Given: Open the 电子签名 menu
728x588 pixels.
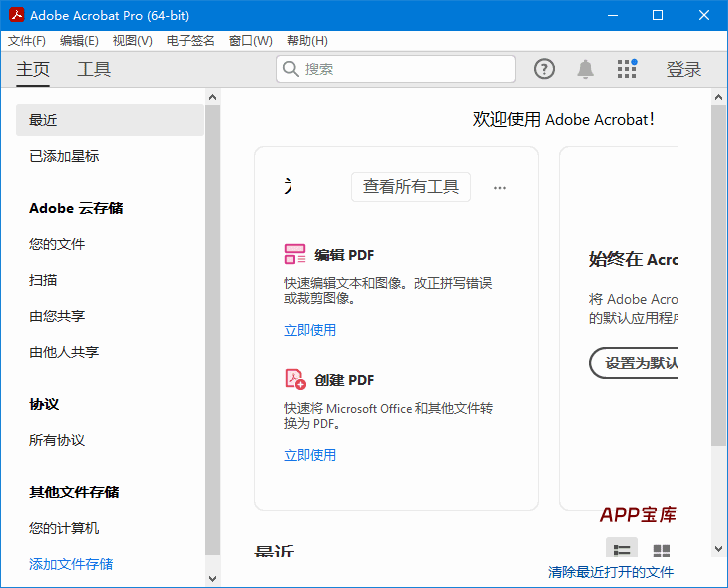Looking at the screenshot, I should pyautogui.click(x=190, y=41).
